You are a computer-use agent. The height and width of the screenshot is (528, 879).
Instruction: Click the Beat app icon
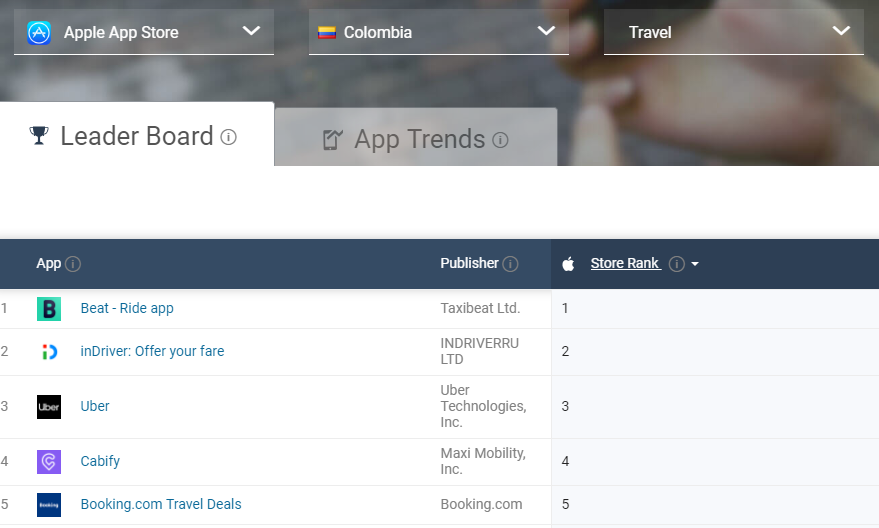[49, 309]
